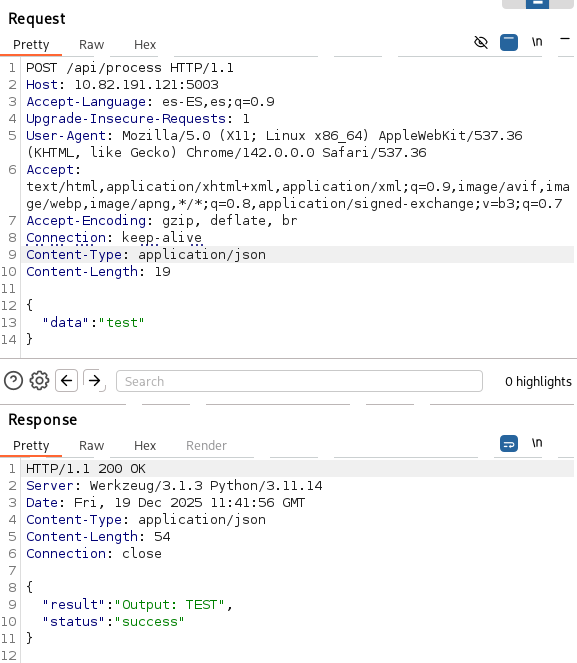577x663 pixels.
Task: Click the Search input field
Action: [x=299, y=381]
